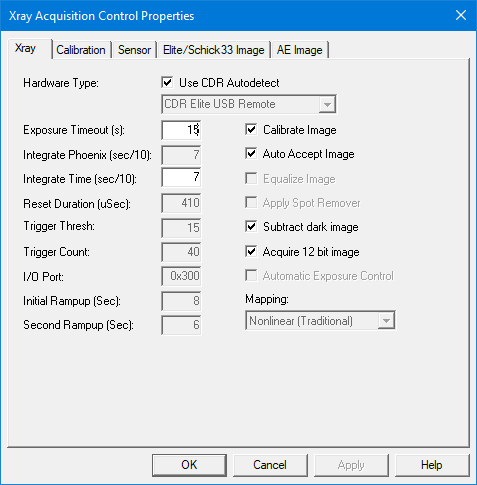
Task: Close the Xray Acquisition Control Properties dialog
Action: (461, 15)
